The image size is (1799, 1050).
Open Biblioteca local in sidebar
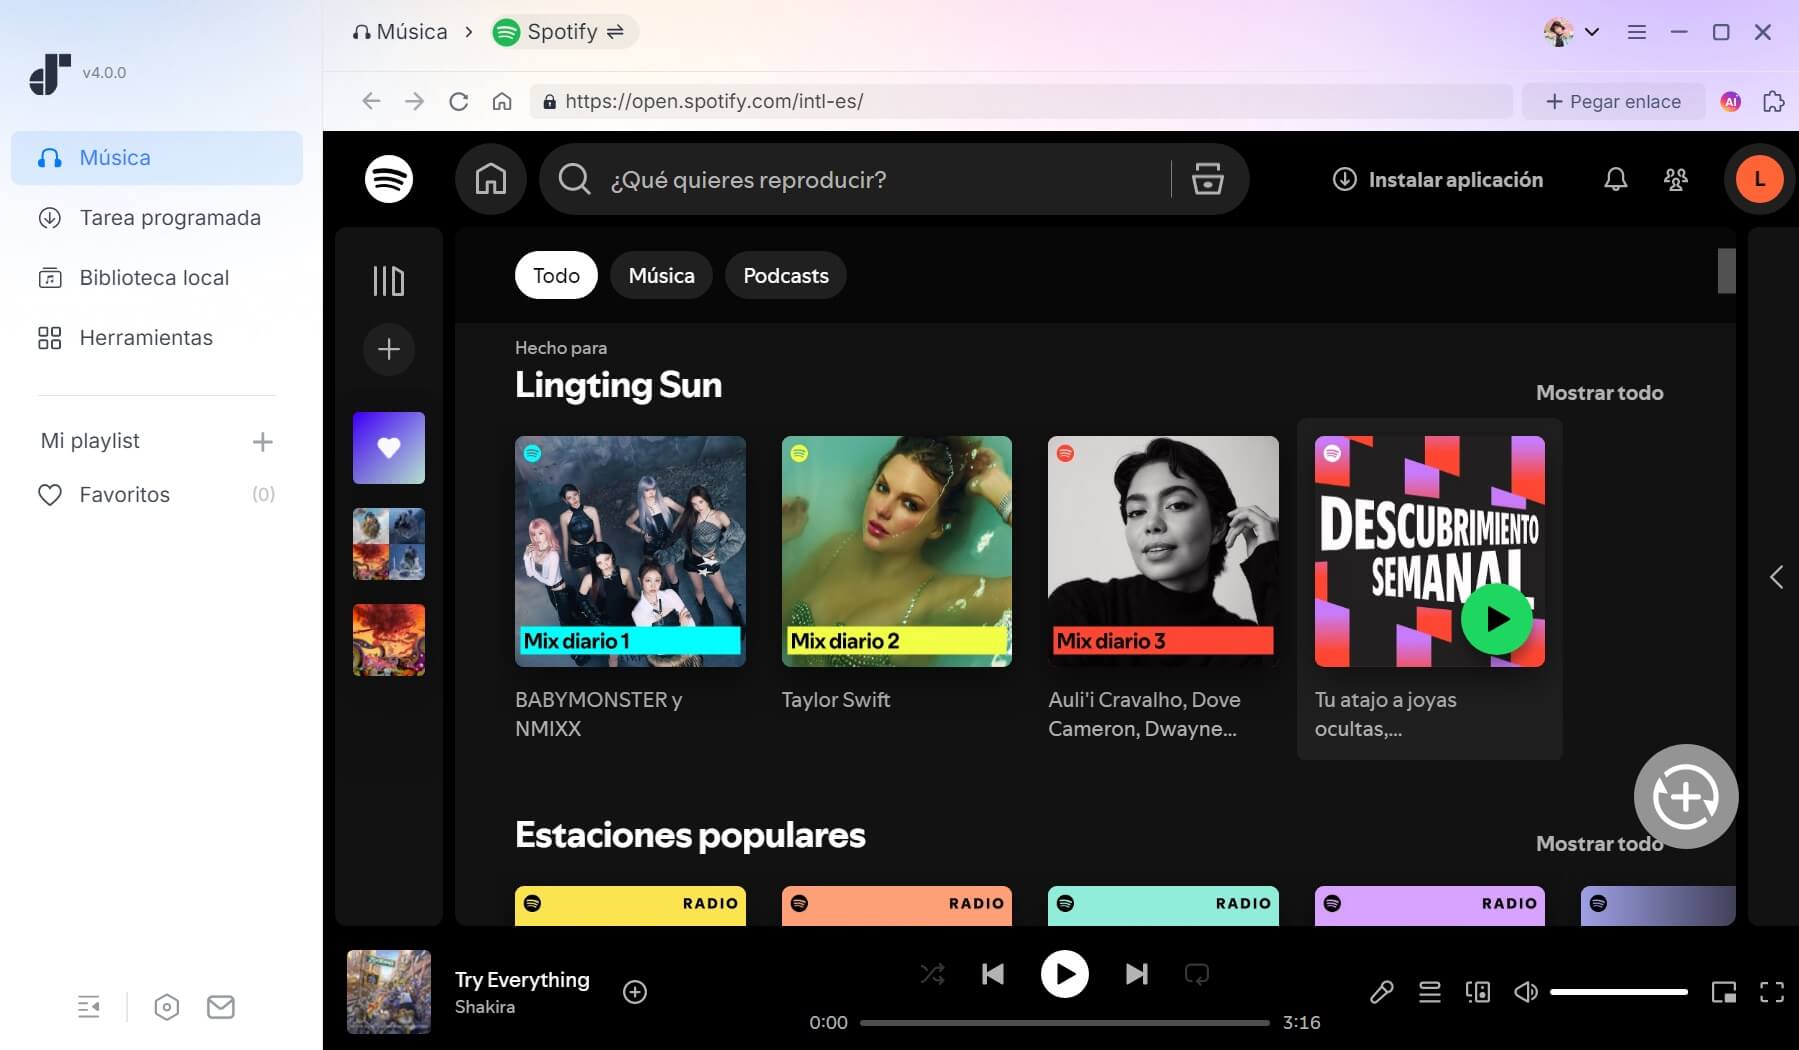pyautogui.click(x=154, y=278)
